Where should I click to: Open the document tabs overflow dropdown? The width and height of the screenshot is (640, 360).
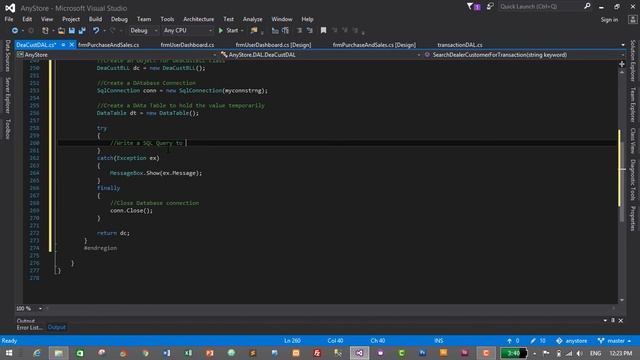[x=623, y=45]
